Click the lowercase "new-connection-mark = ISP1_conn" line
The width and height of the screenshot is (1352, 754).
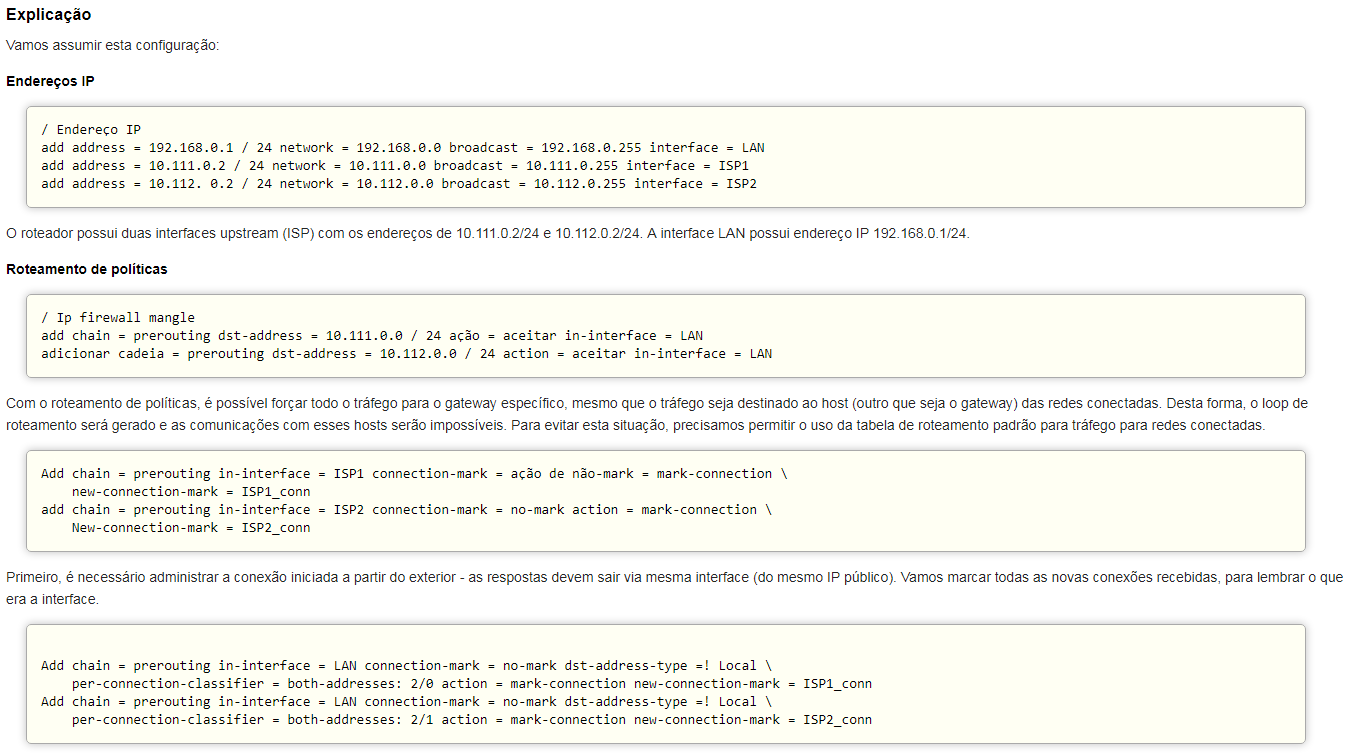point(191,492)
